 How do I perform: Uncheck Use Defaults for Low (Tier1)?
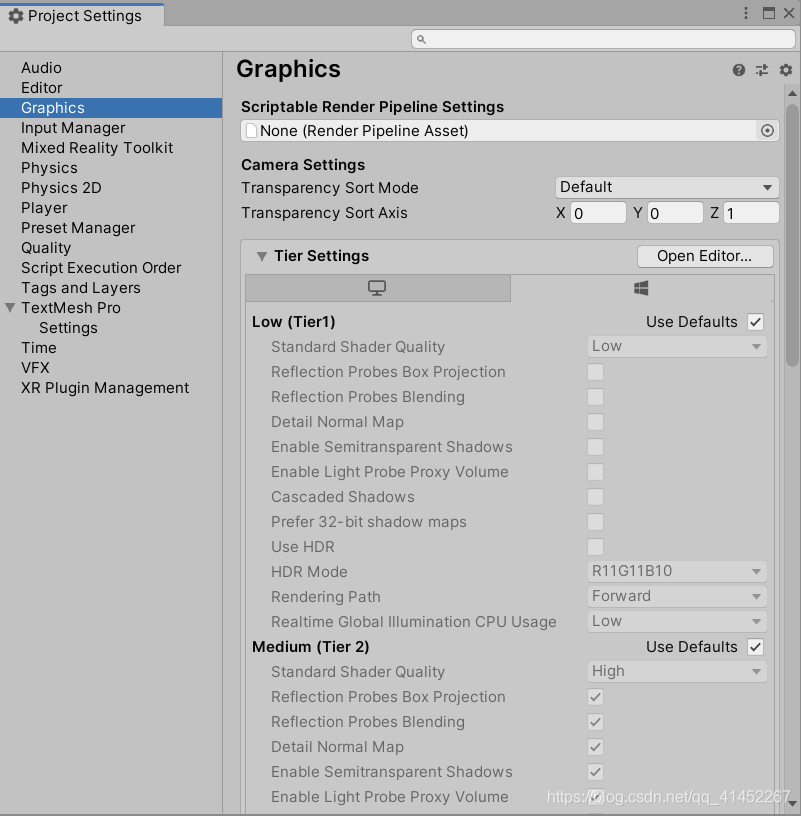pos(755,321)
